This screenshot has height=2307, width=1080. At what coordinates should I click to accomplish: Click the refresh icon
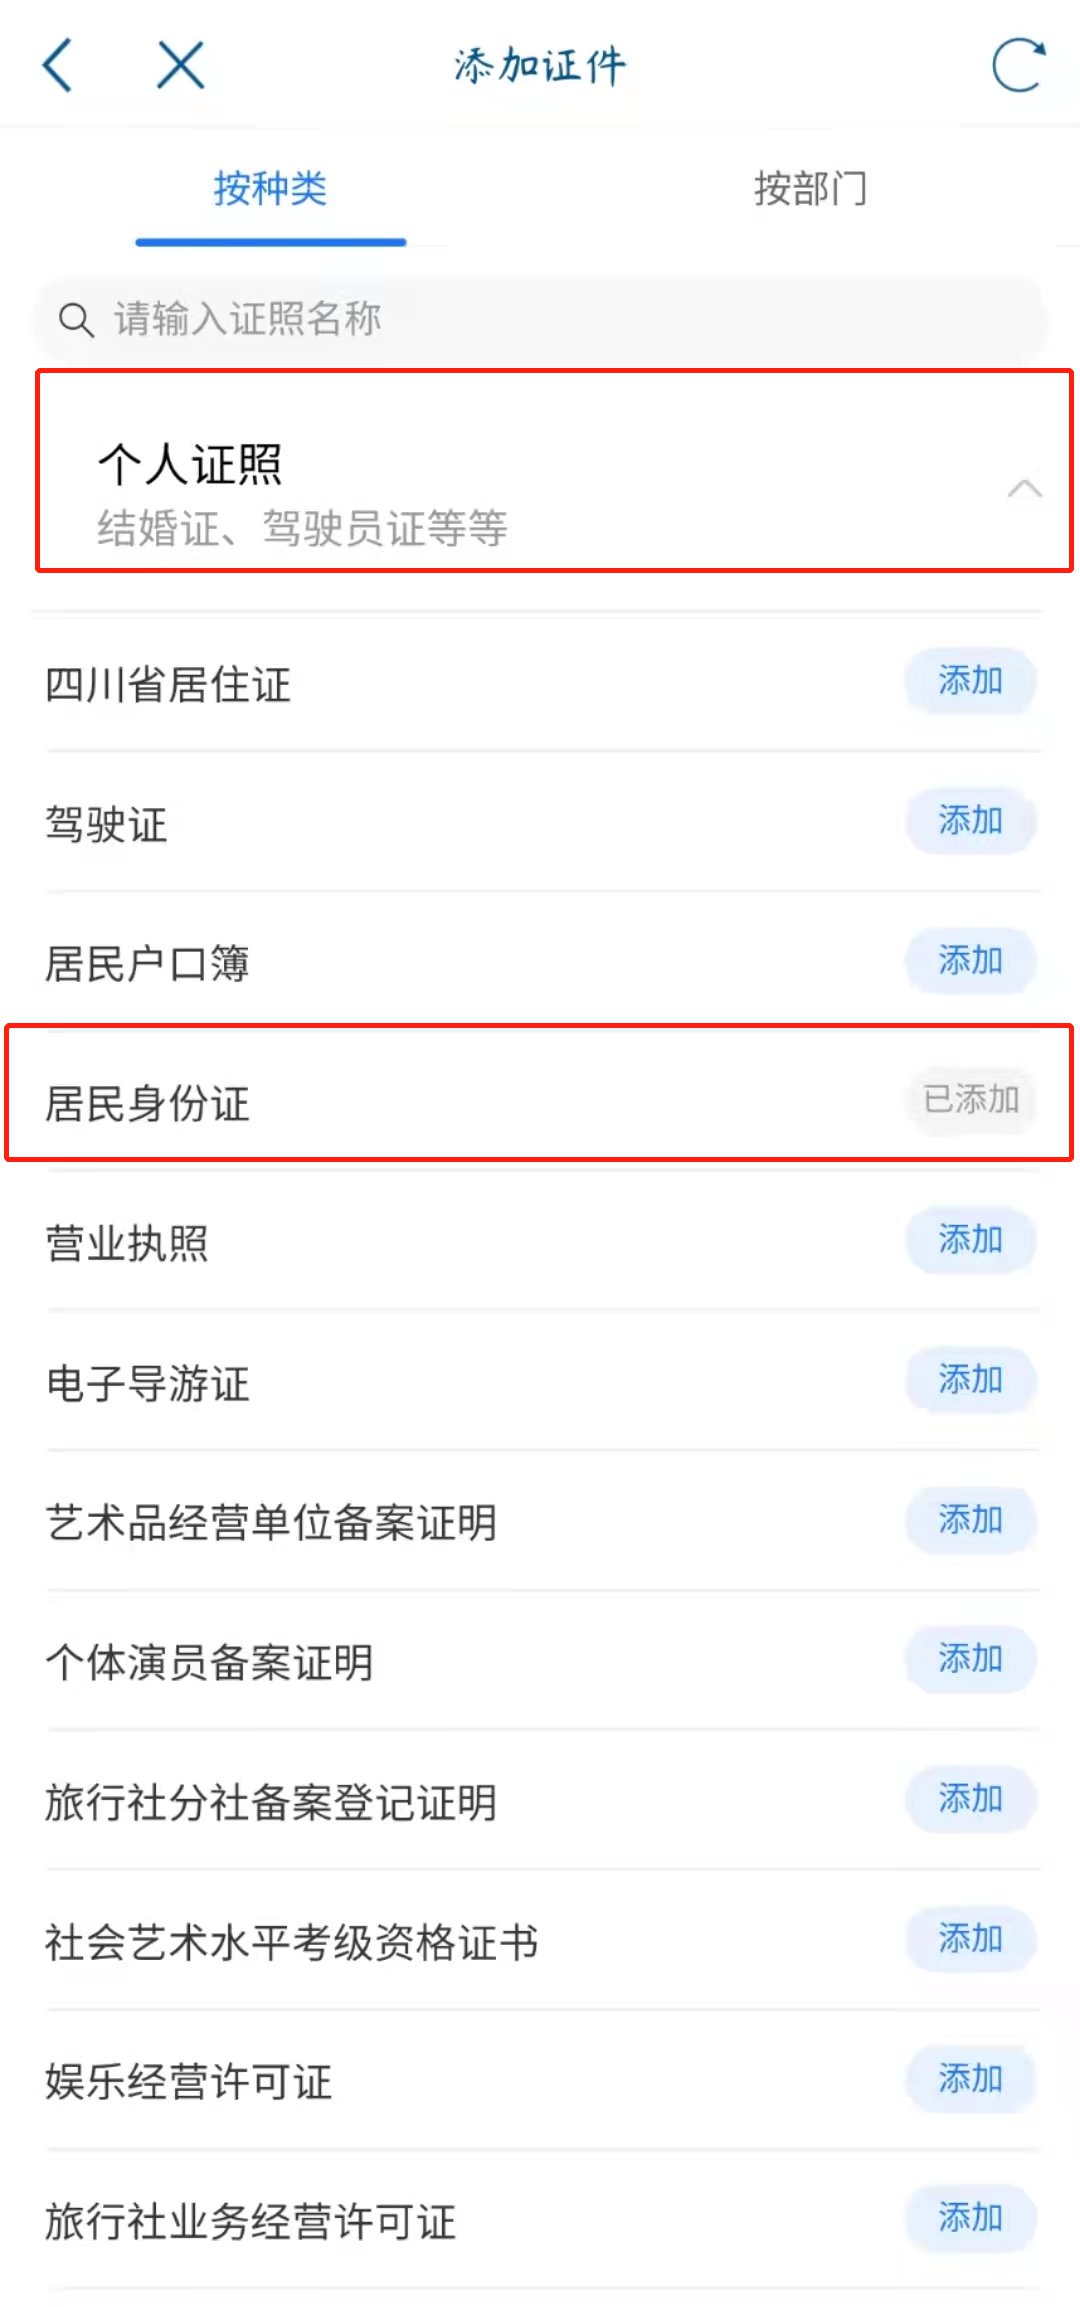(1018, 66)
